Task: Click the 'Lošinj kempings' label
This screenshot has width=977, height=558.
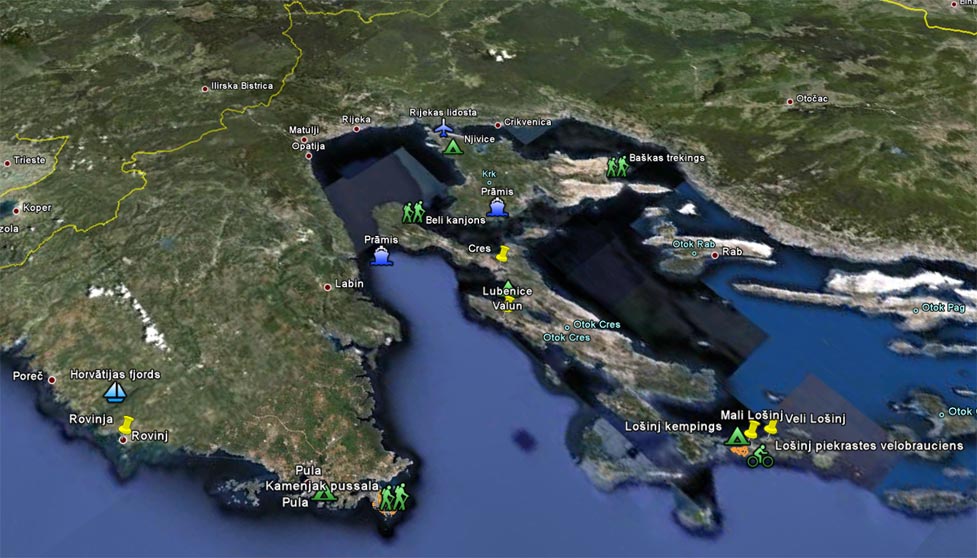Action: [673, 427]
